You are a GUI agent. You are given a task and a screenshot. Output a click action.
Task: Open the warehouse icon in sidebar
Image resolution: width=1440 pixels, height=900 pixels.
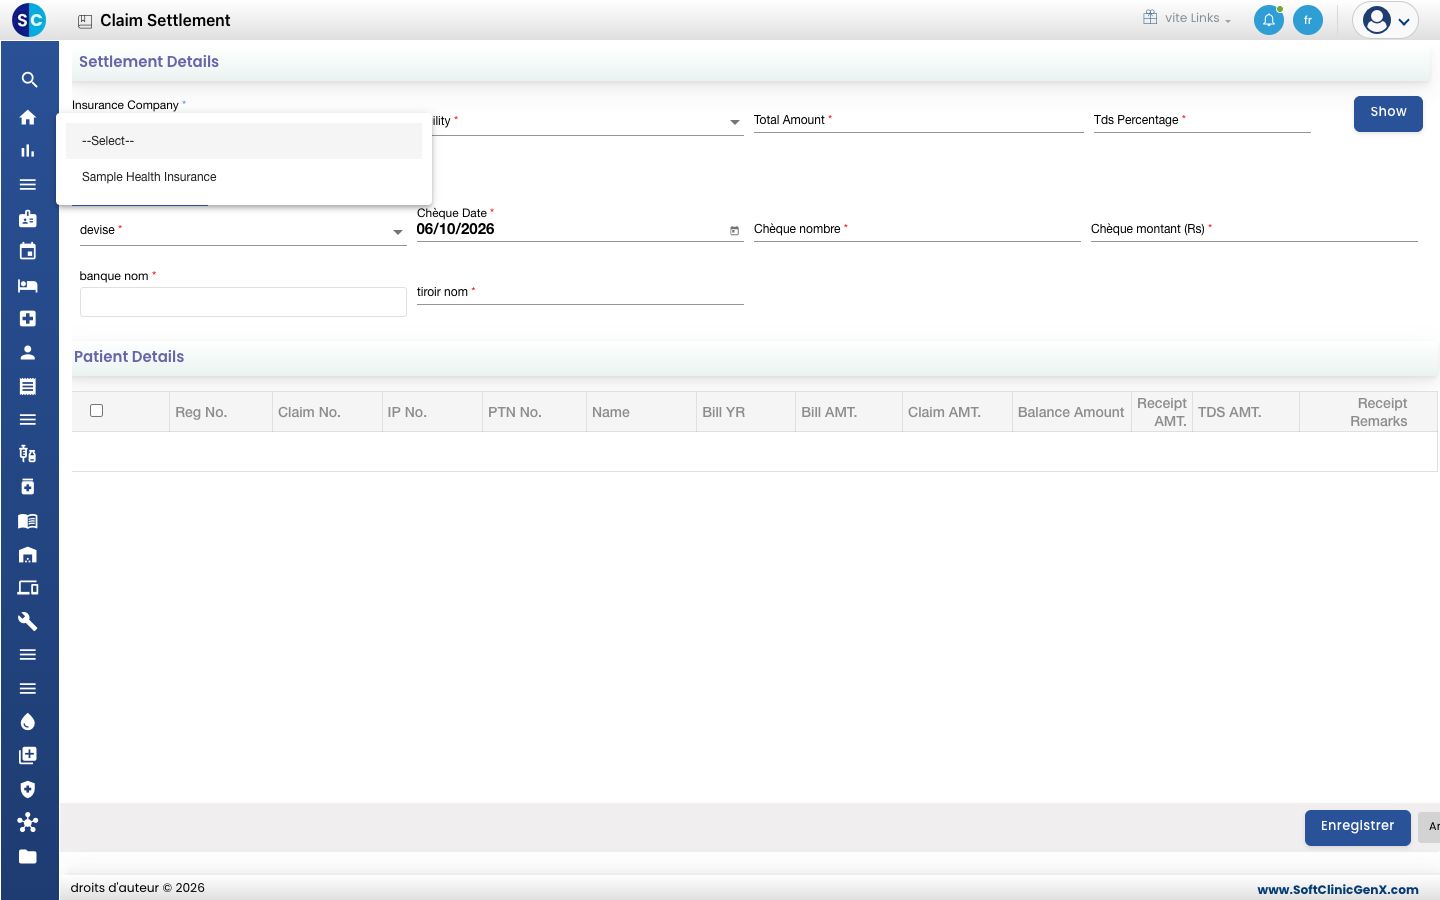tap(28, 554)
